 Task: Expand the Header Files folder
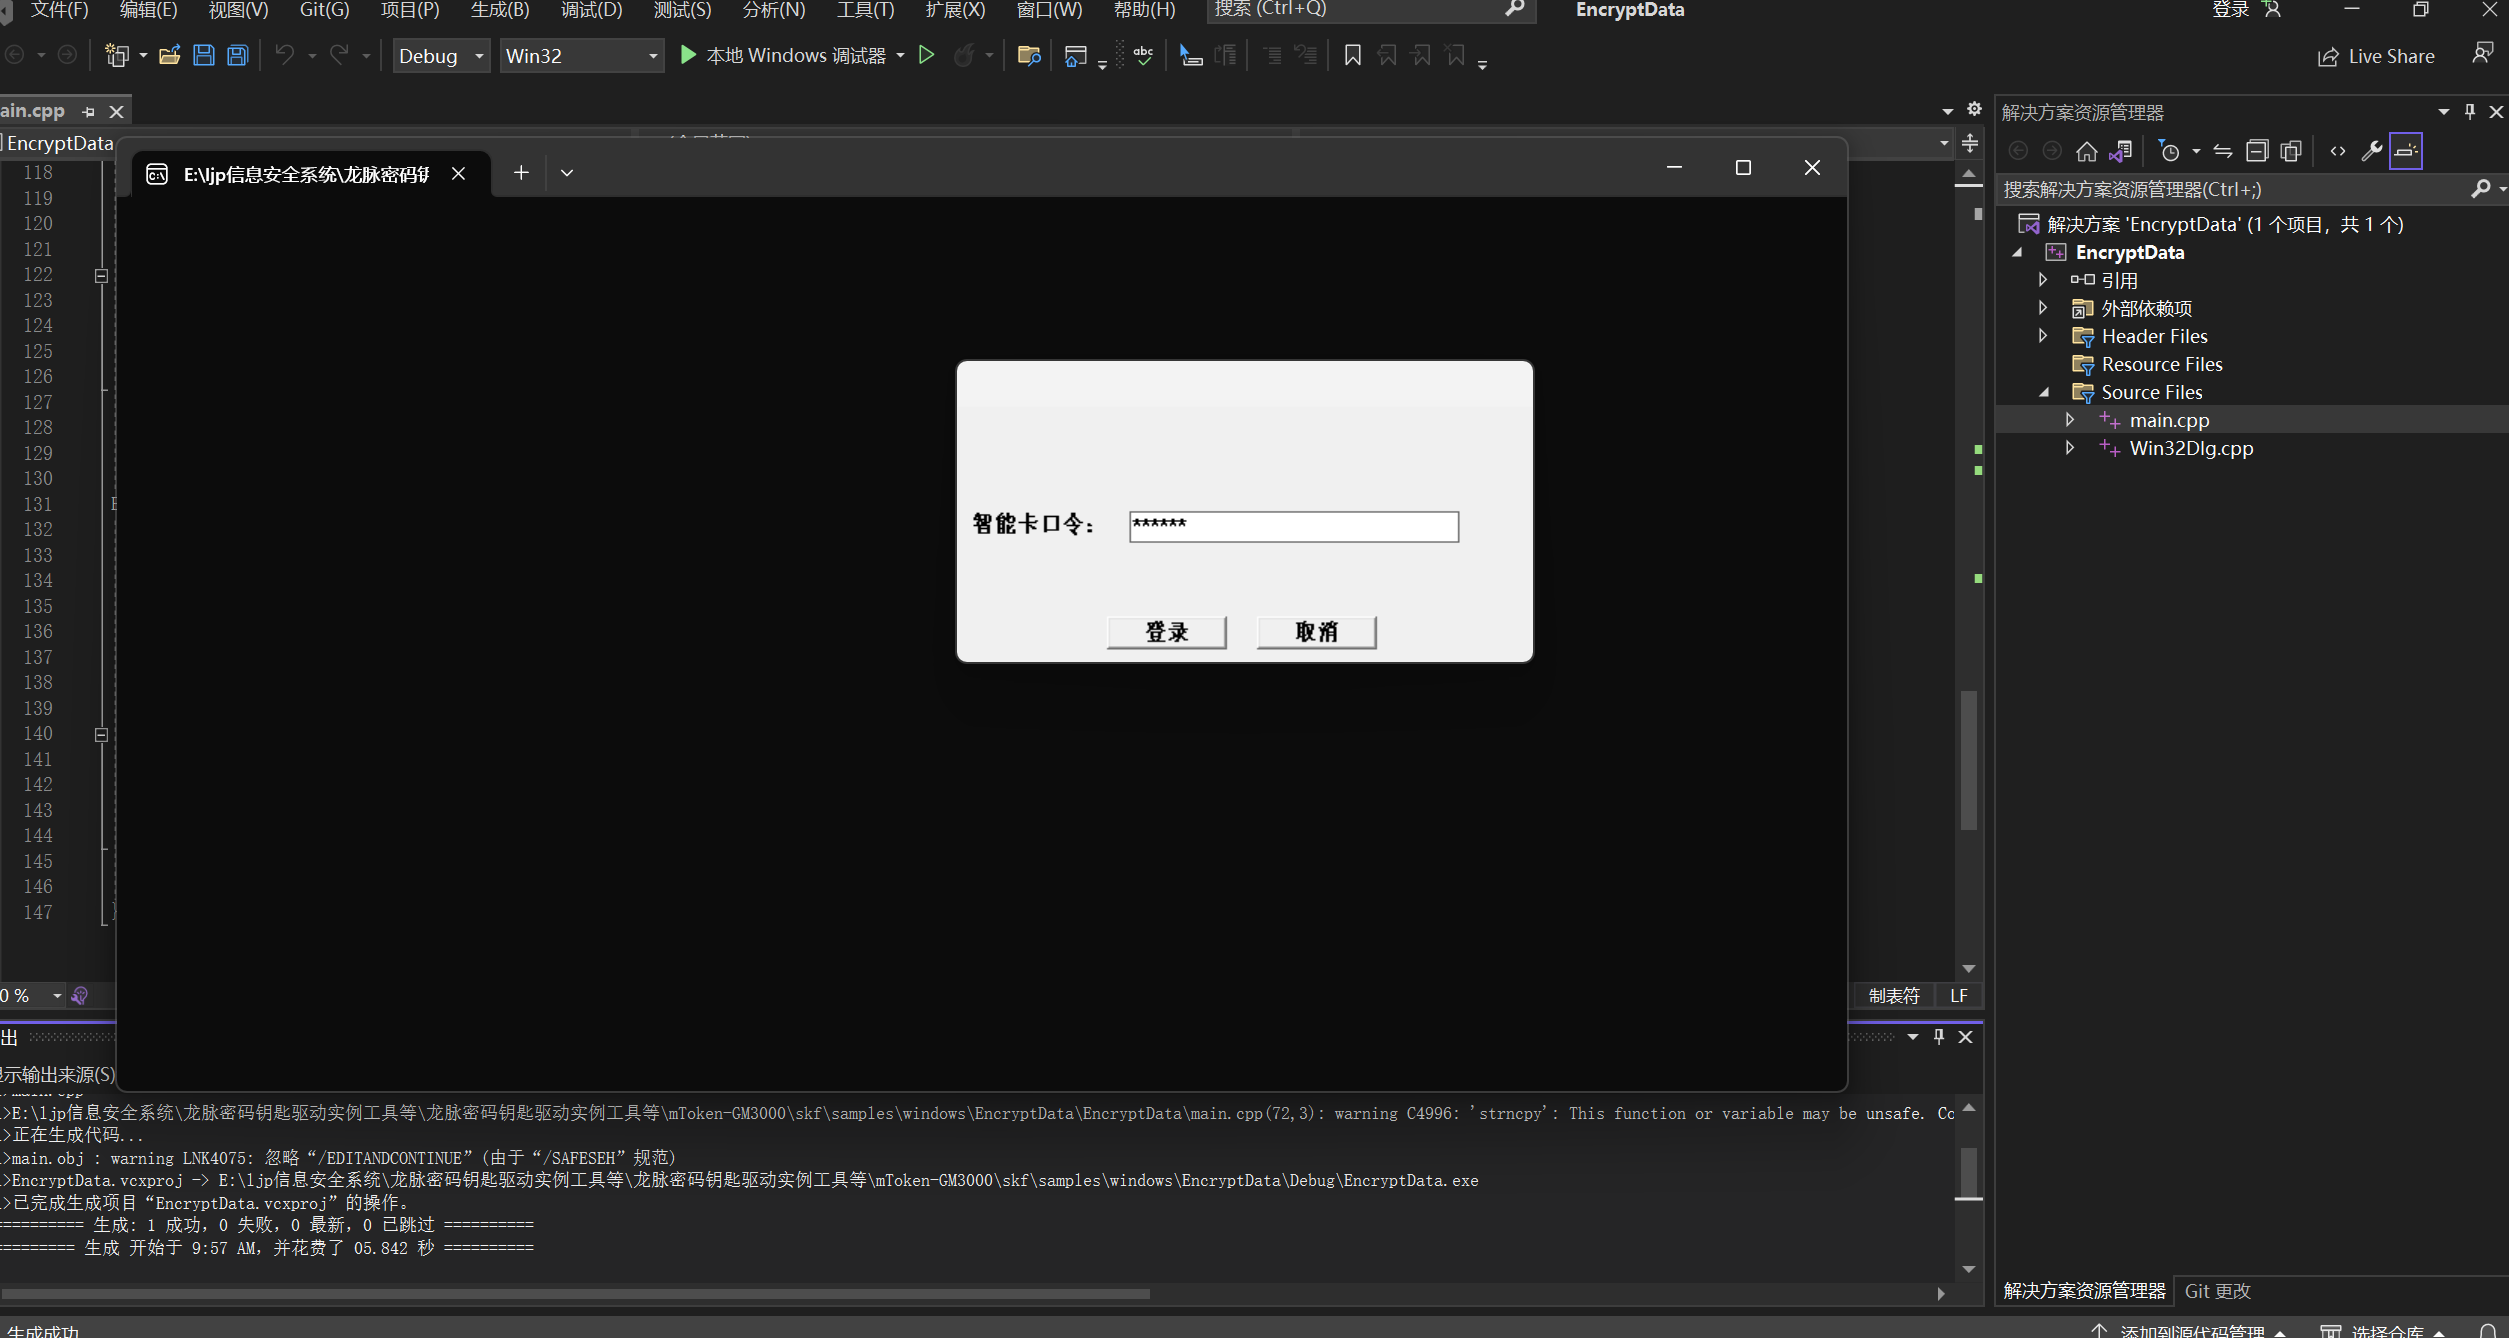click(2043, 336)
